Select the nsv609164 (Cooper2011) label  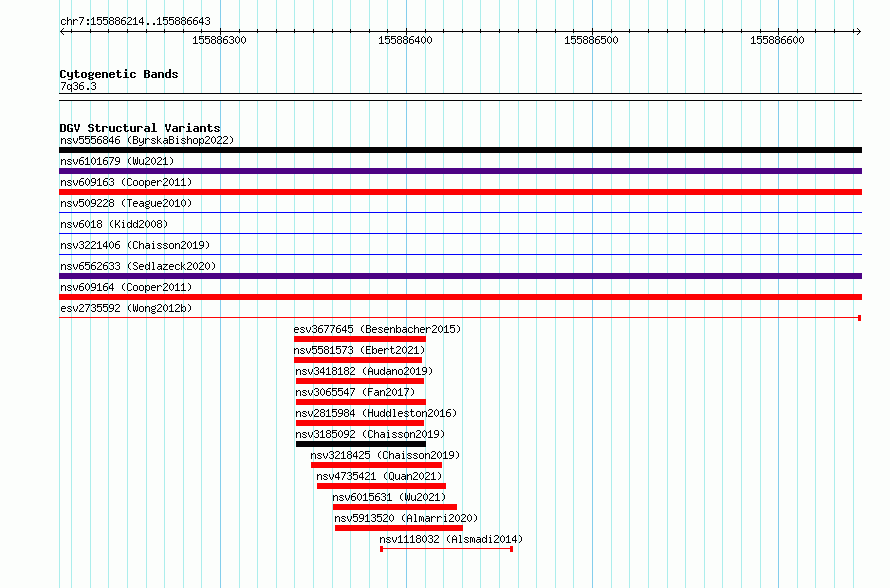pos(126,287)
